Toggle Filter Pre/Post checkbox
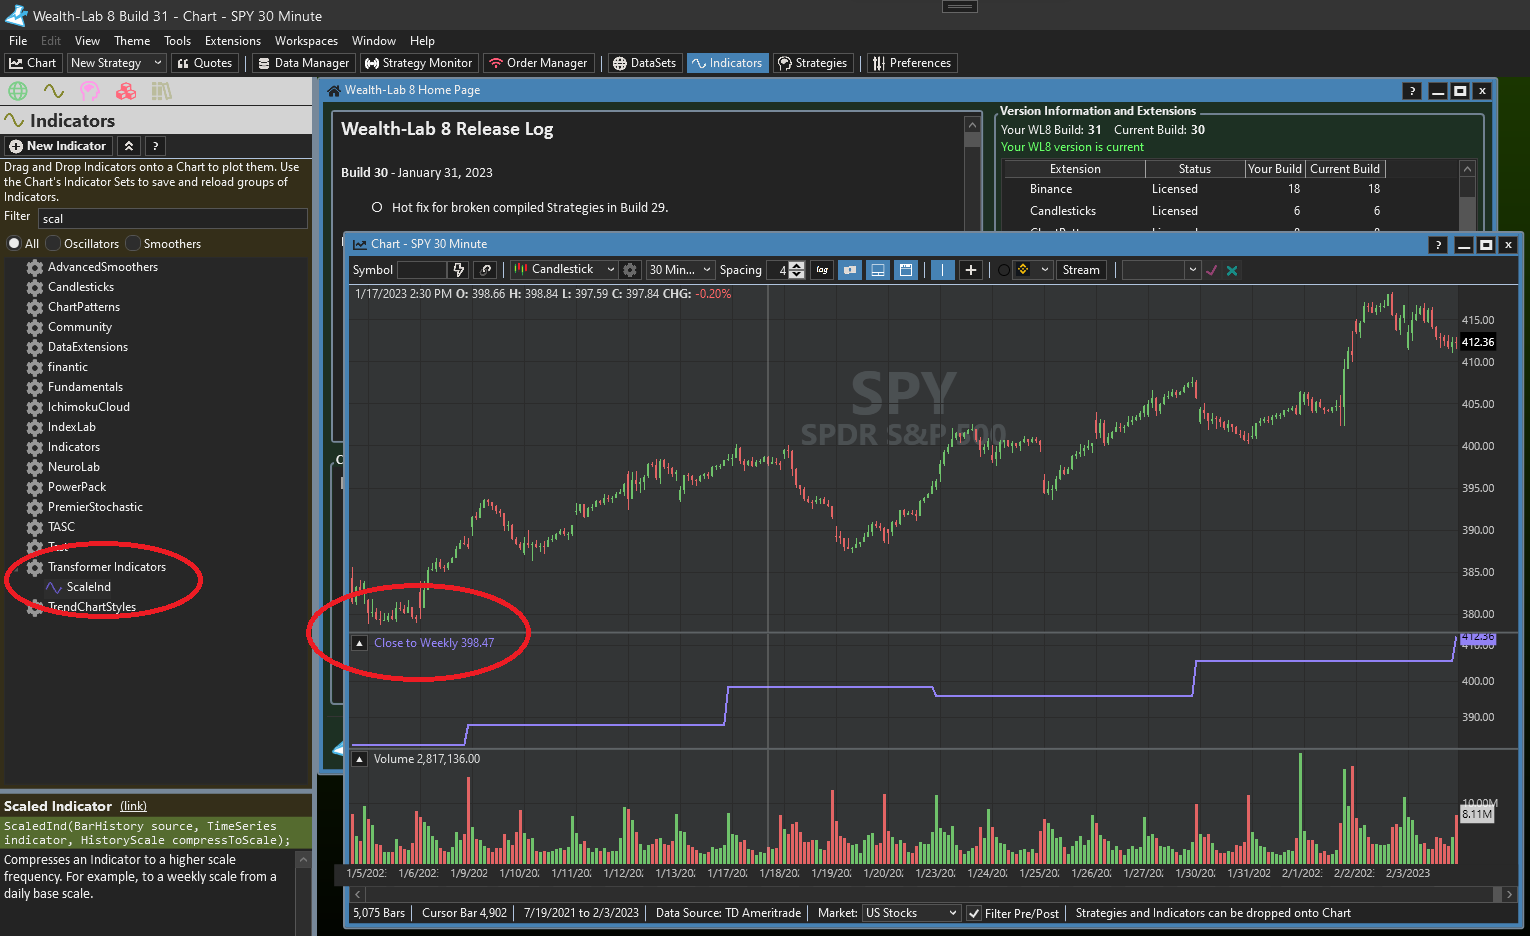Viewport: 1530px width, 936px height. point(974,913)
